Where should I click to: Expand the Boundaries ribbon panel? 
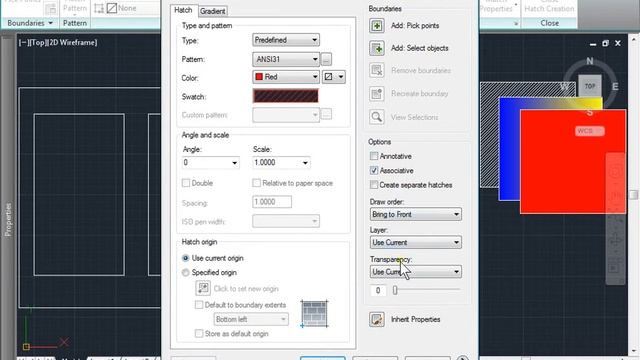[29, 23]
